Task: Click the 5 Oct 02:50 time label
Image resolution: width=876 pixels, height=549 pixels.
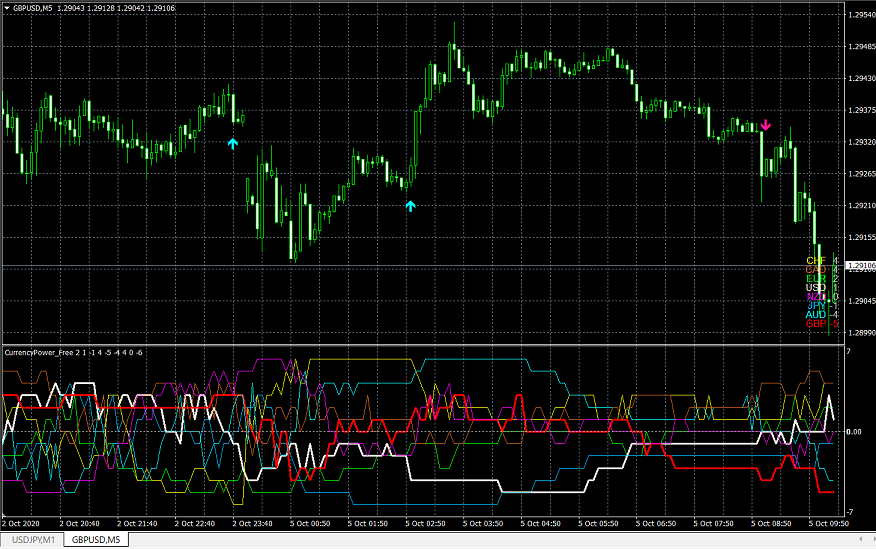Action: 425,524
